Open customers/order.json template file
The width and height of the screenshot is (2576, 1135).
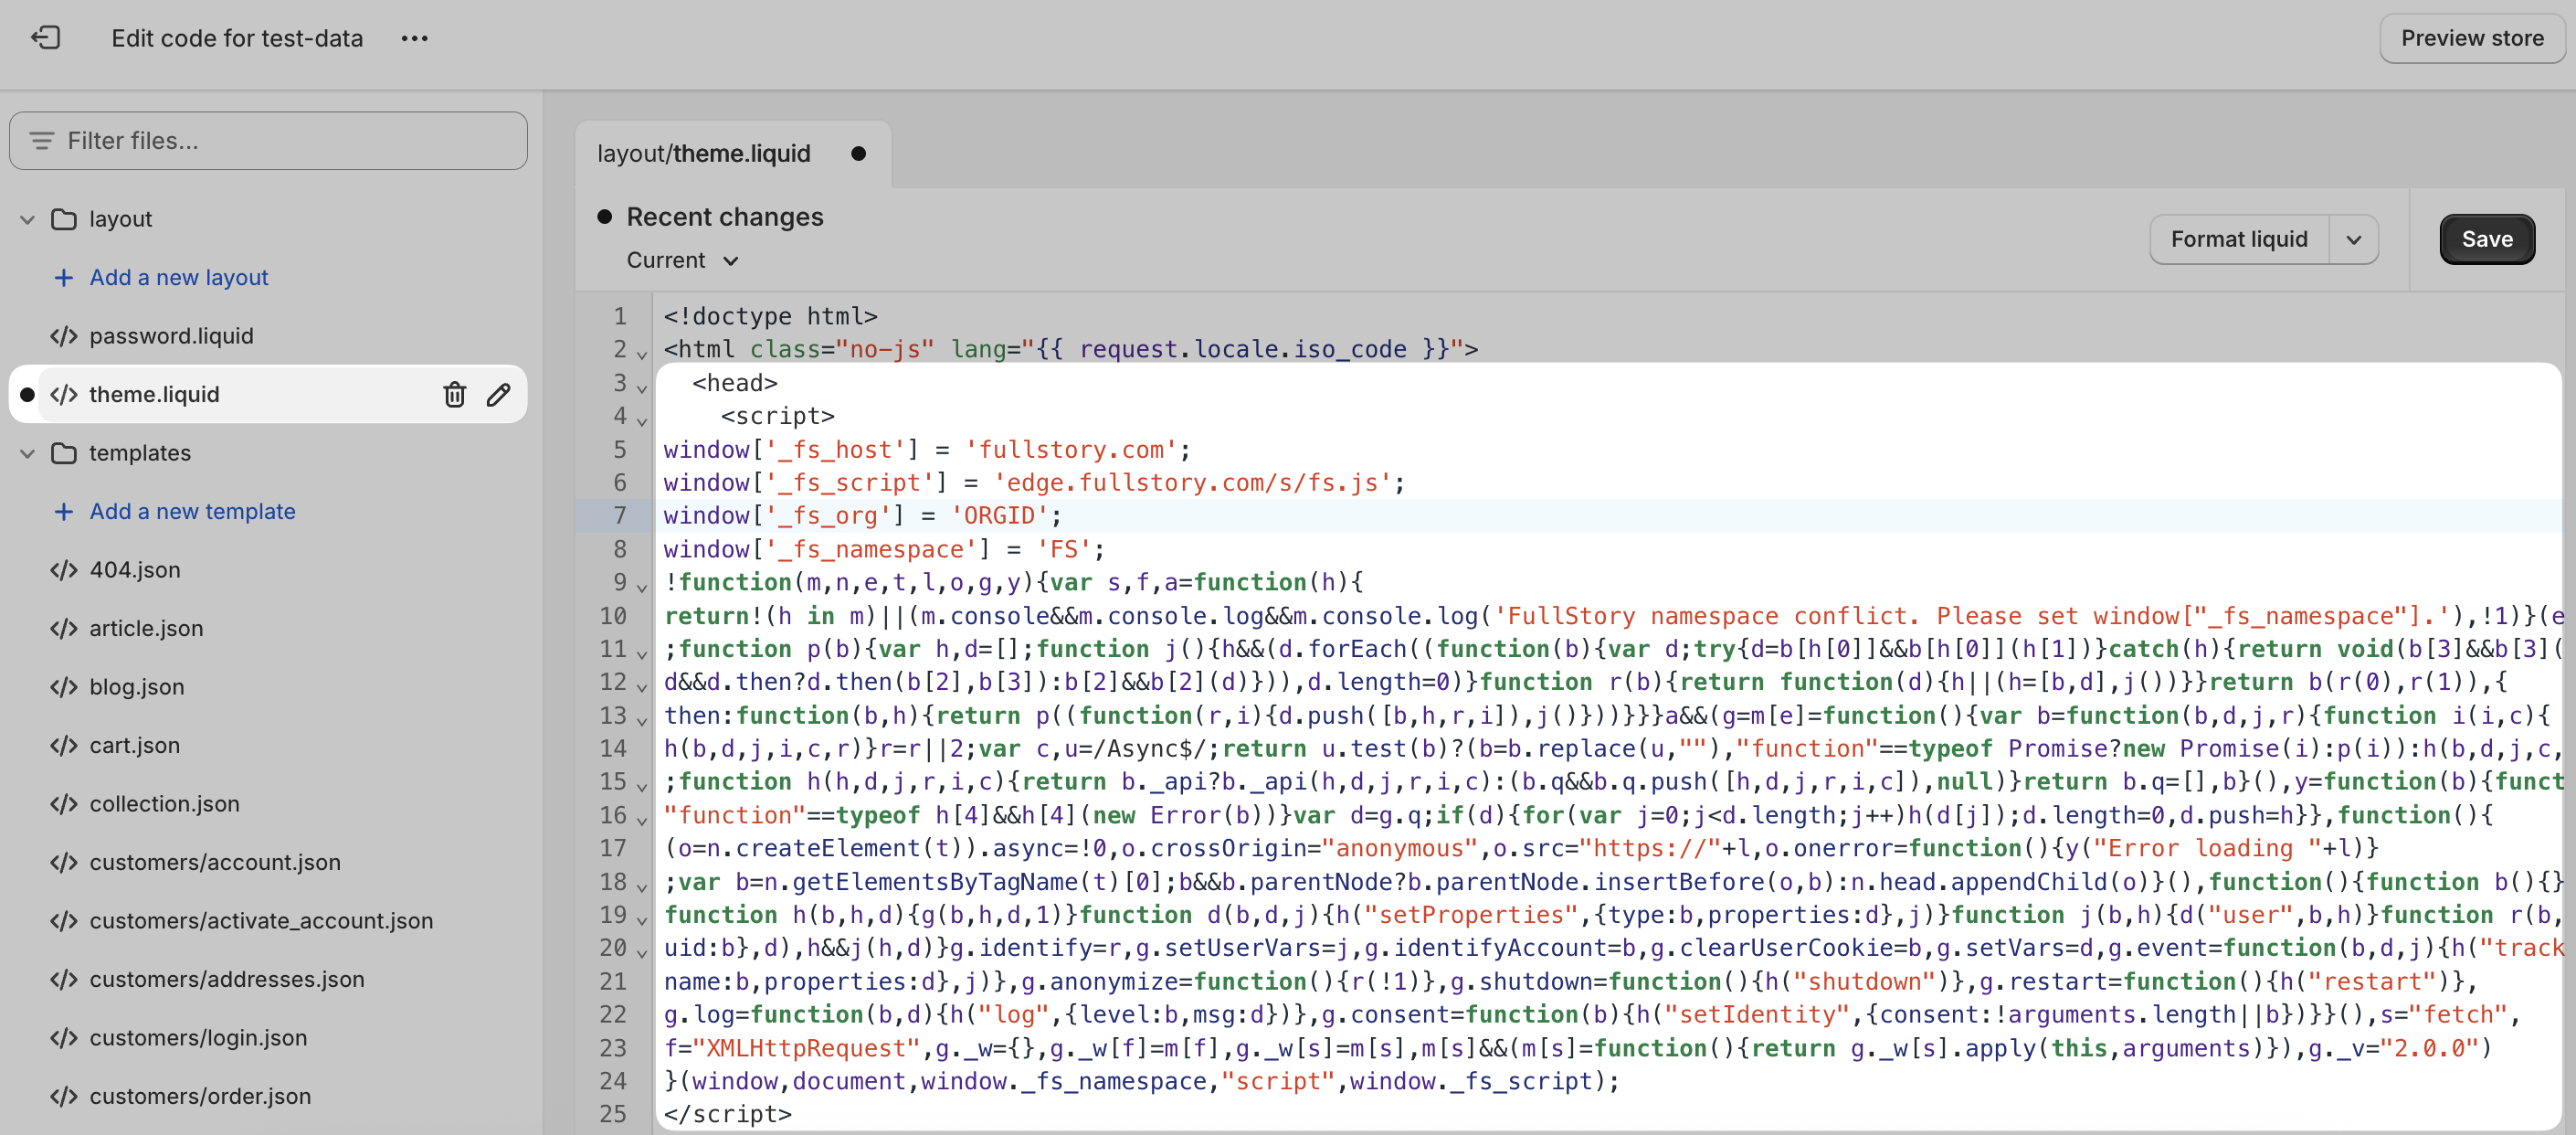tap(200, 1096)
